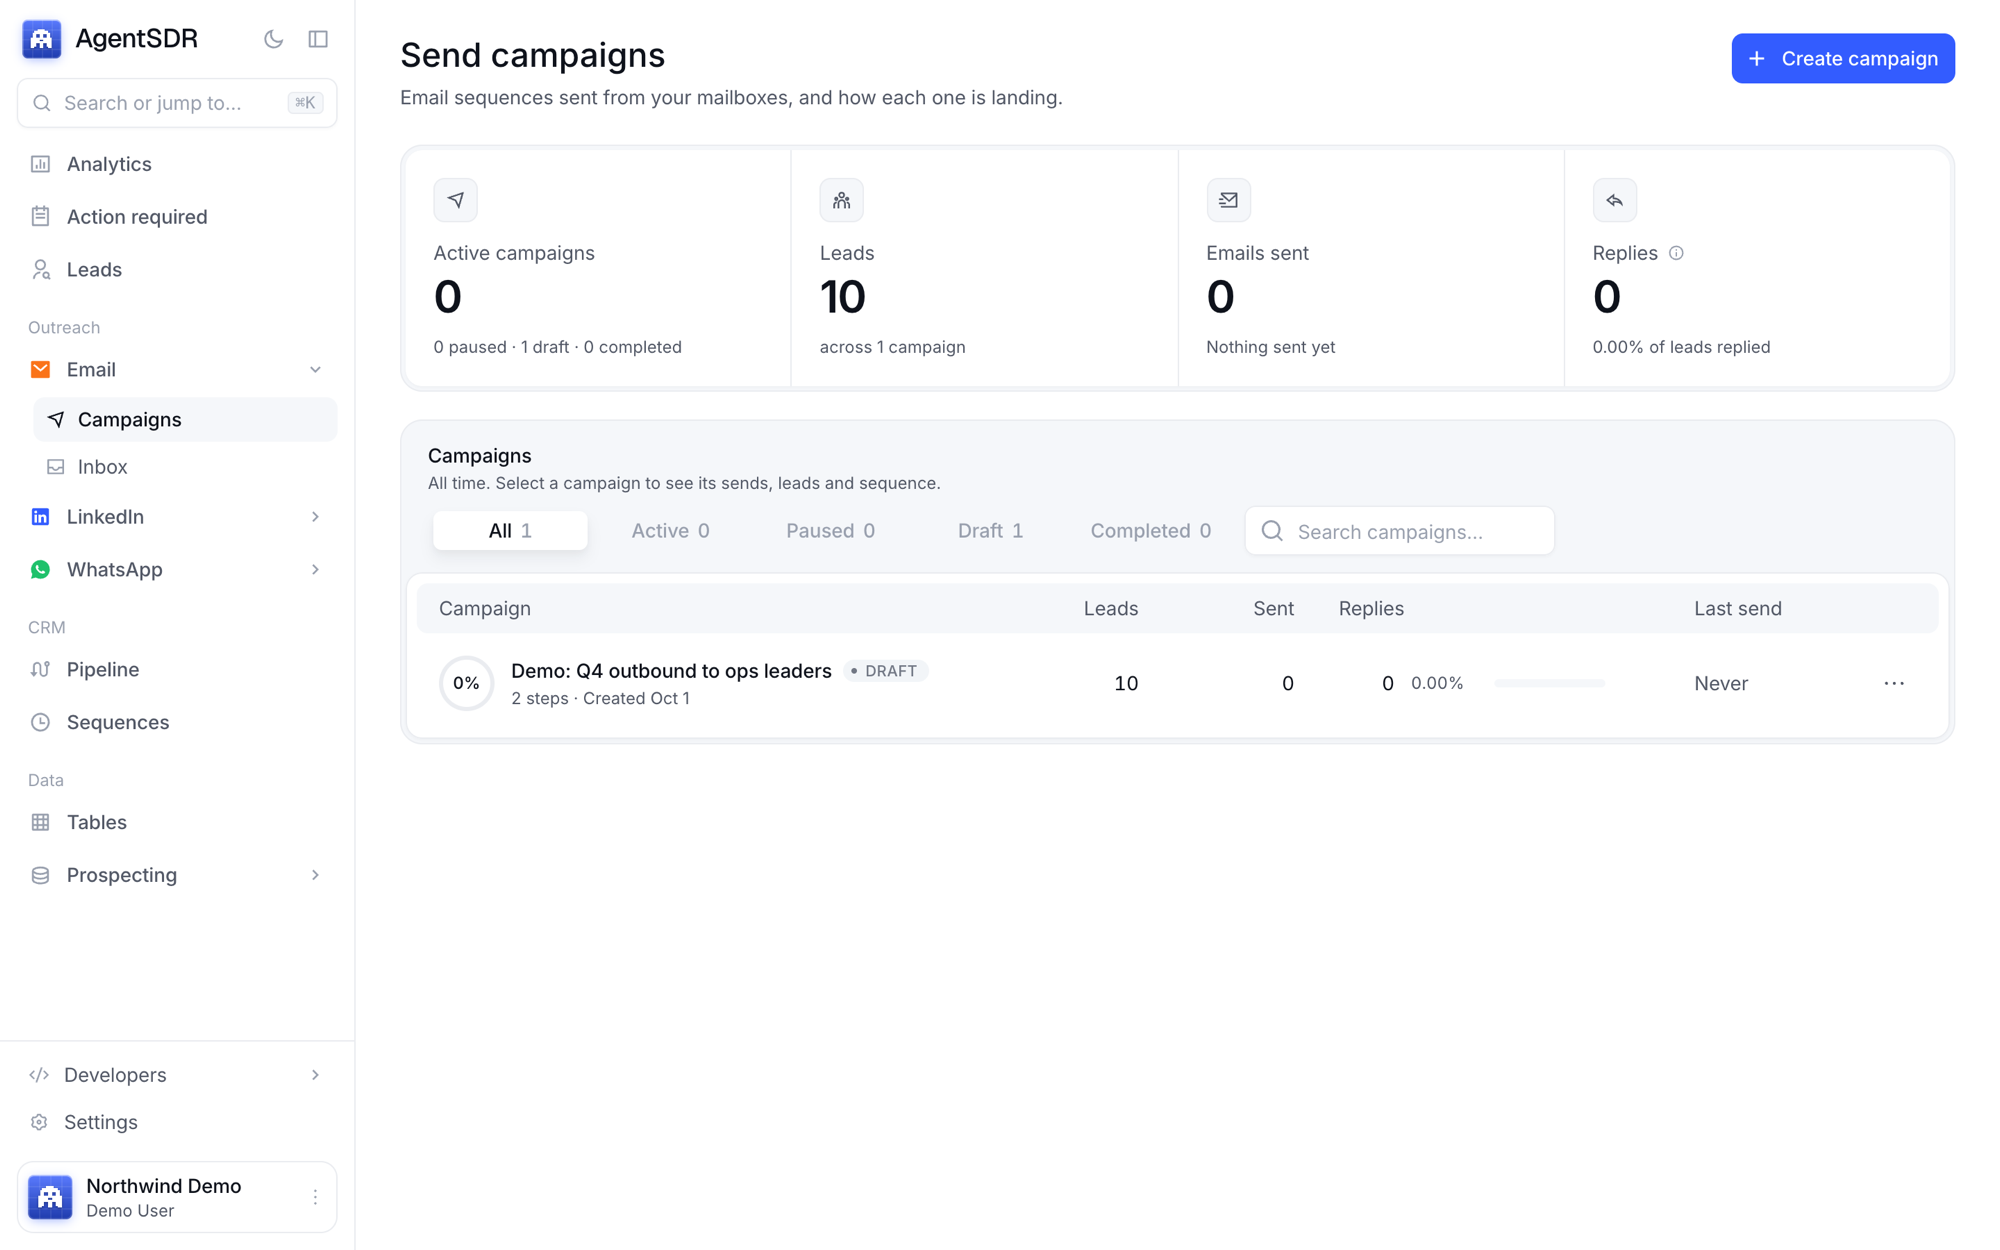Viewport: 2000px width, 1250px height.
Task: Open the Analytics page
Action: tap(177, 164)
